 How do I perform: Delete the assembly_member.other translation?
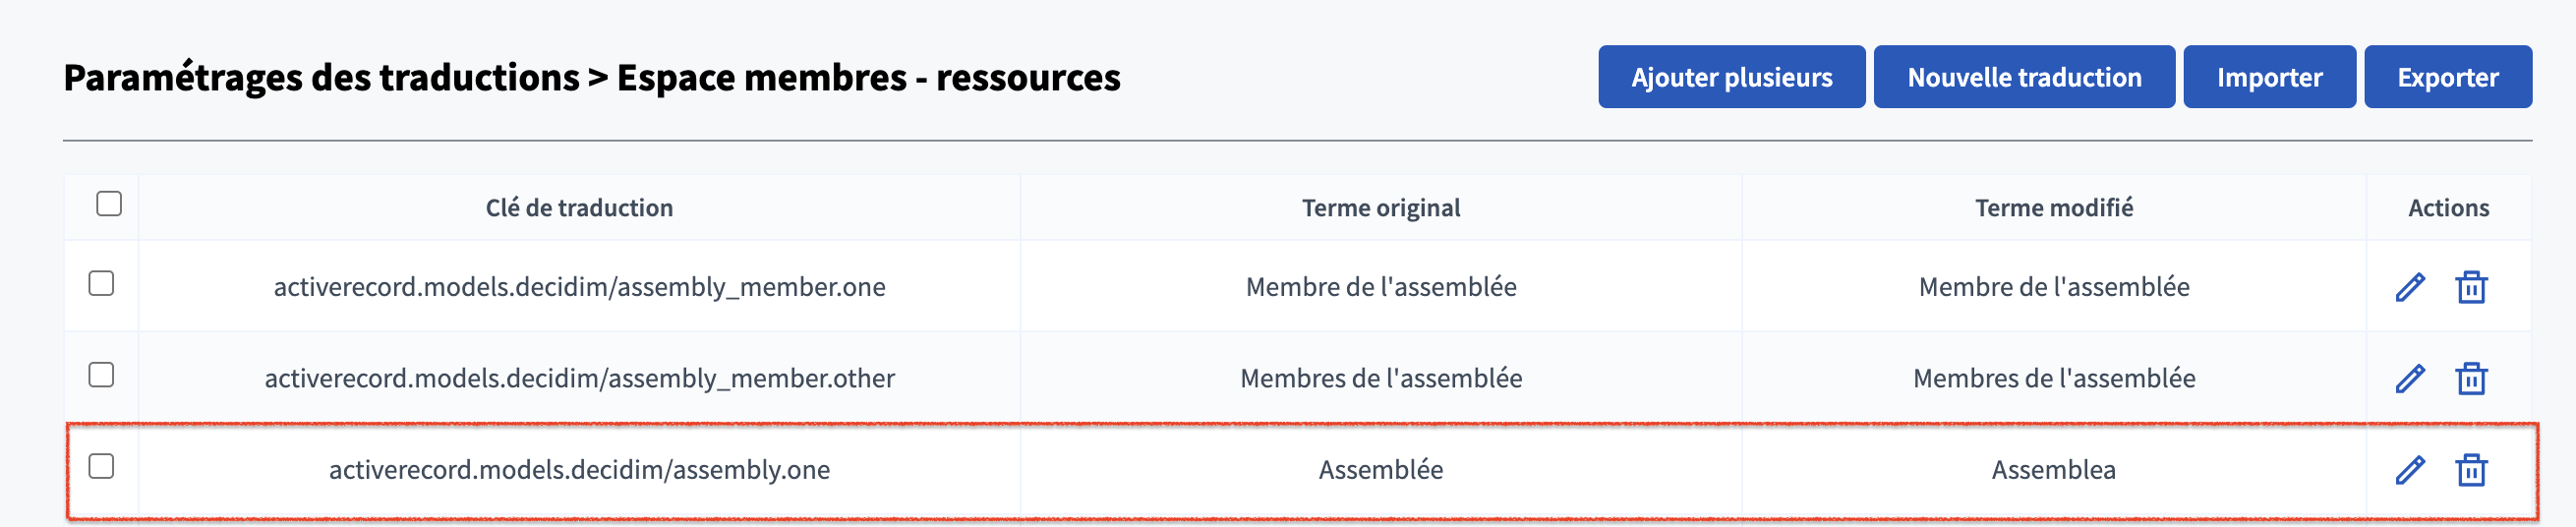[2470, 378]
